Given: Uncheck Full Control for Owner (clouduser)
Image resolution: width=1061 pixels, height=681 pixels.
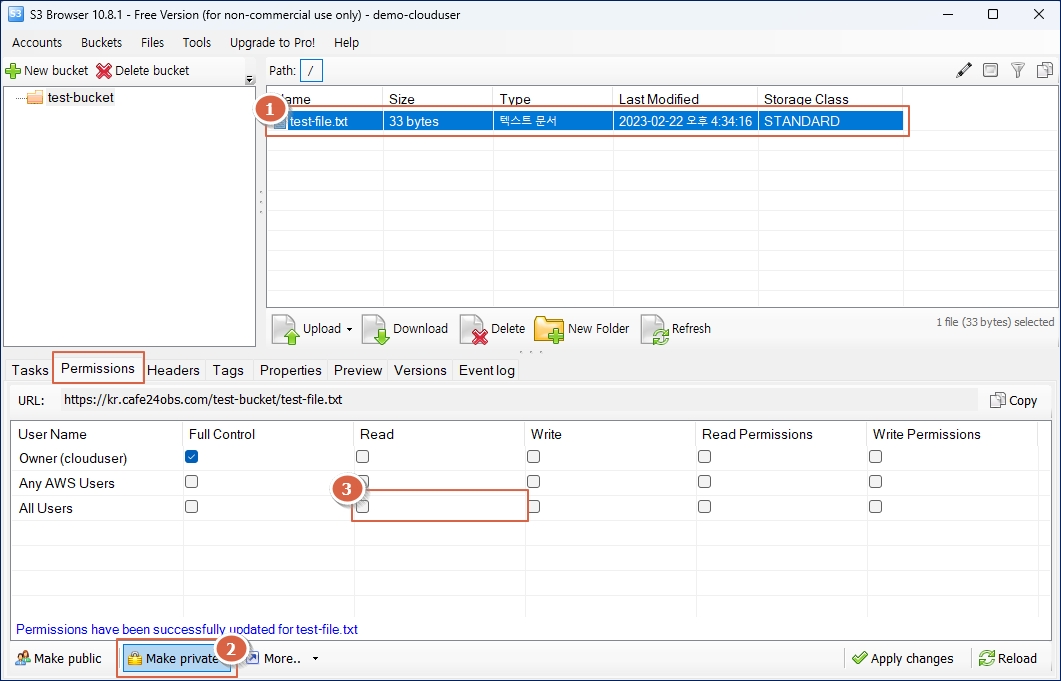Looking at the screenshot, I should 192,457.
